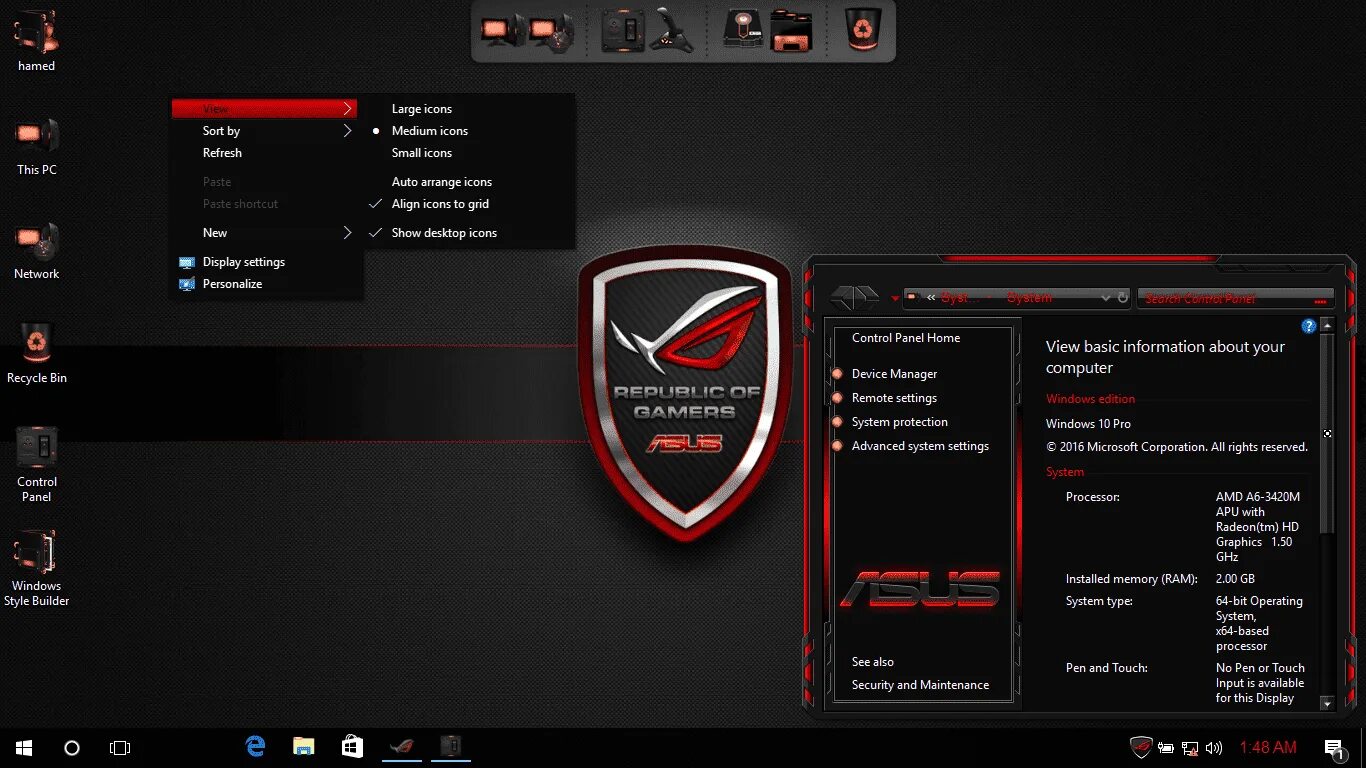Image resolution: width=1366 pixels, height=768 pixels.
Task: Disable Show desktop icons
Action: [444, 232]
